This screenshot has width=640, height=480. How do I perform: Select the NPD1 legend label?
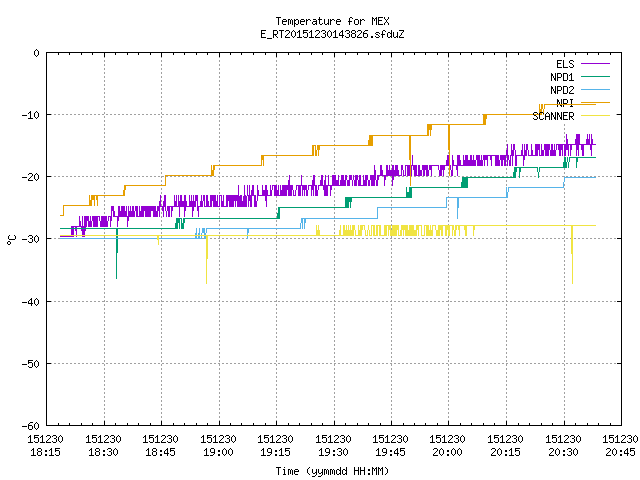(x=562, y=77)
